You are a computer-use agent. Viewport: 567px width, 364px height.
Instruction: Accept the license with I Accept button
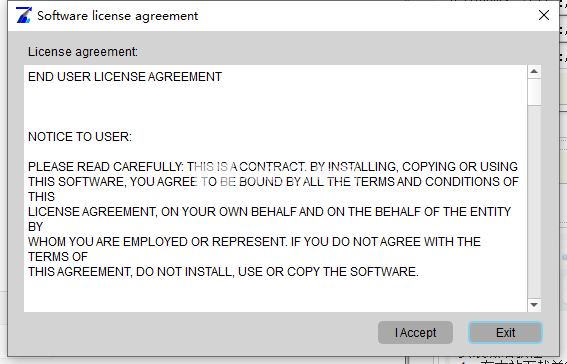tap(415, 333)
